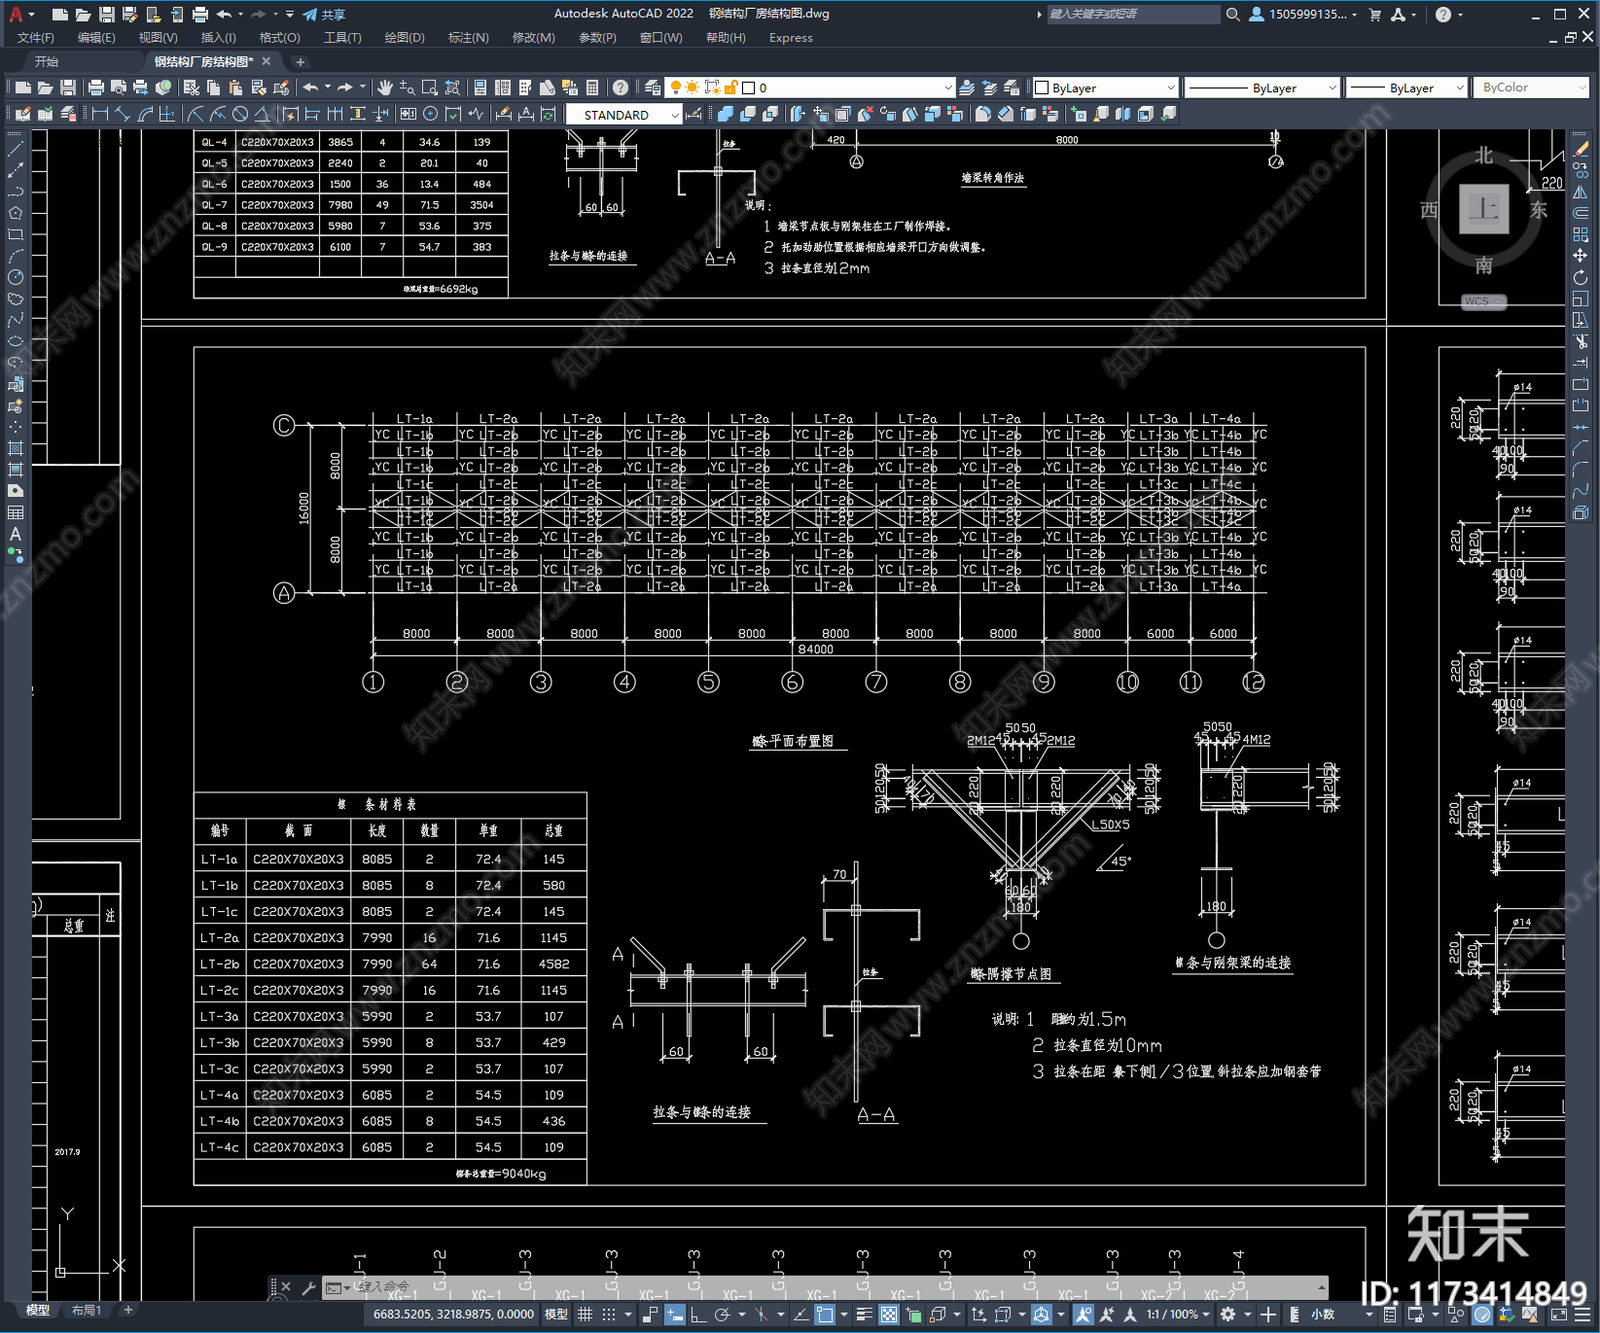
Task: Open the 视图(V) menu
Action: click(158, 38)
